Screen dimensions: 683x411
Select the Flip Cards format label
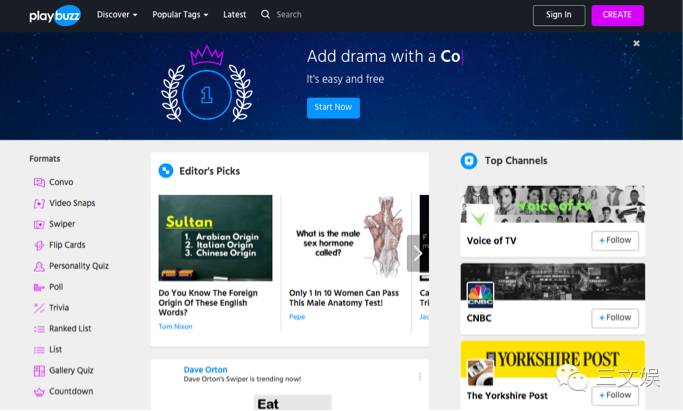[67, 245]
